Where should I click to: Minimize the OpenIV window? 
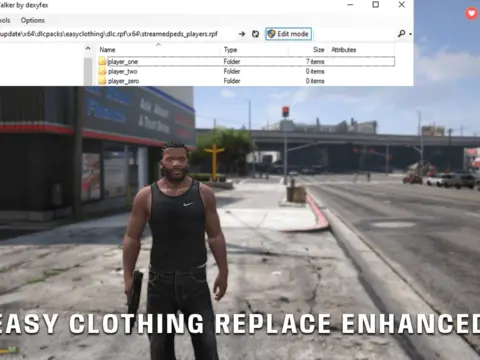[x=350, y=5]
